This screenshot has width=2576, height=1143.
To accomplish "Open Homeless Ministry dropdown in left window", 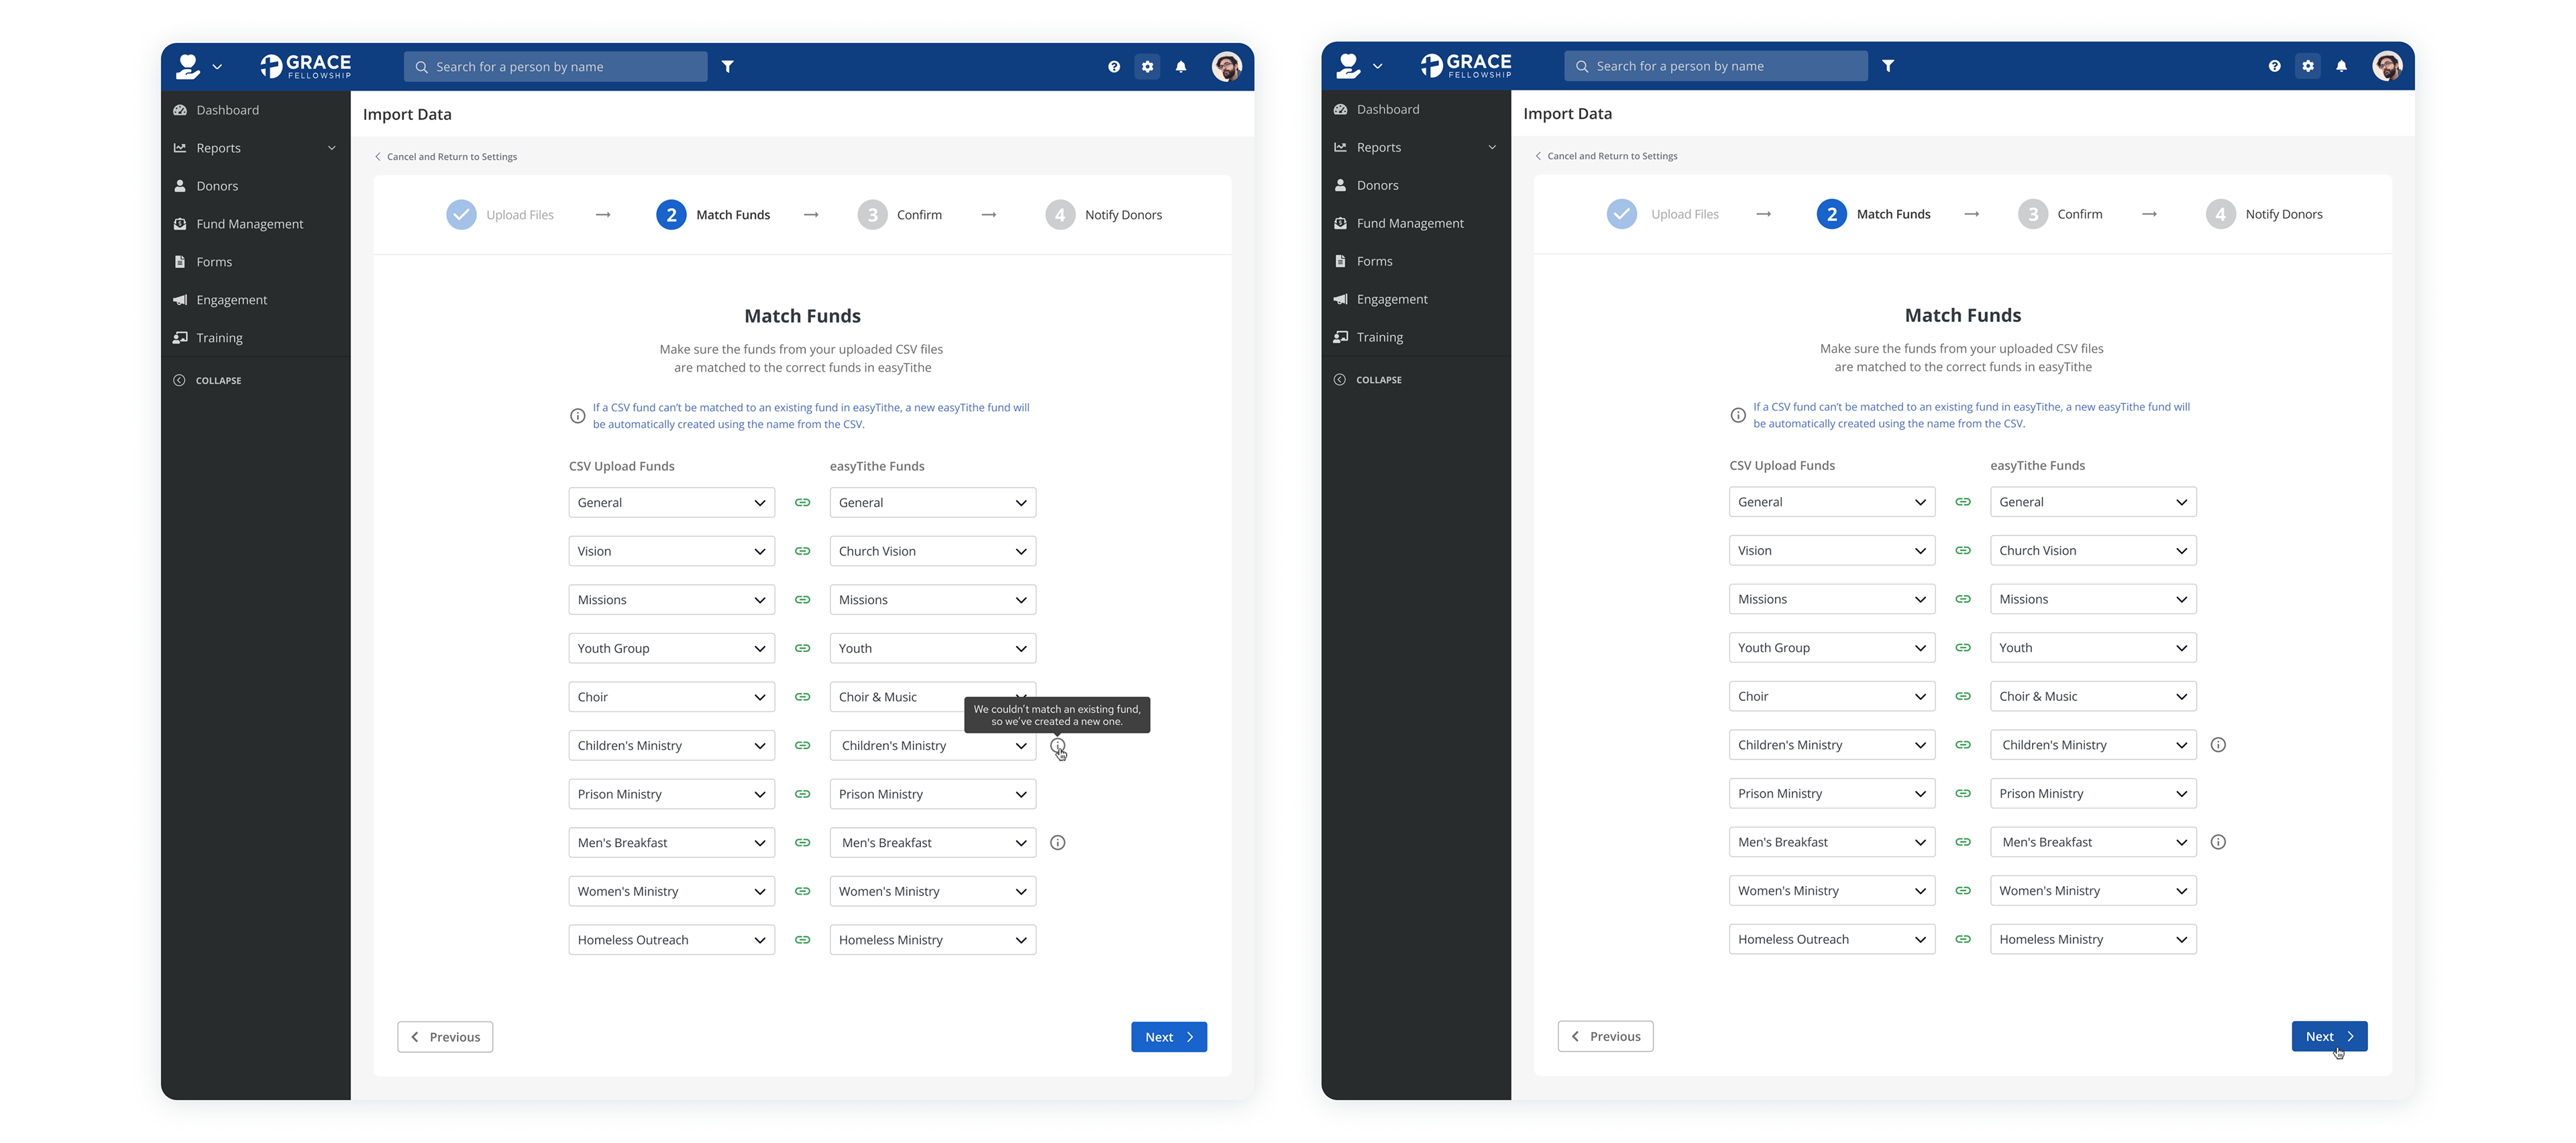I will [932, 940].
